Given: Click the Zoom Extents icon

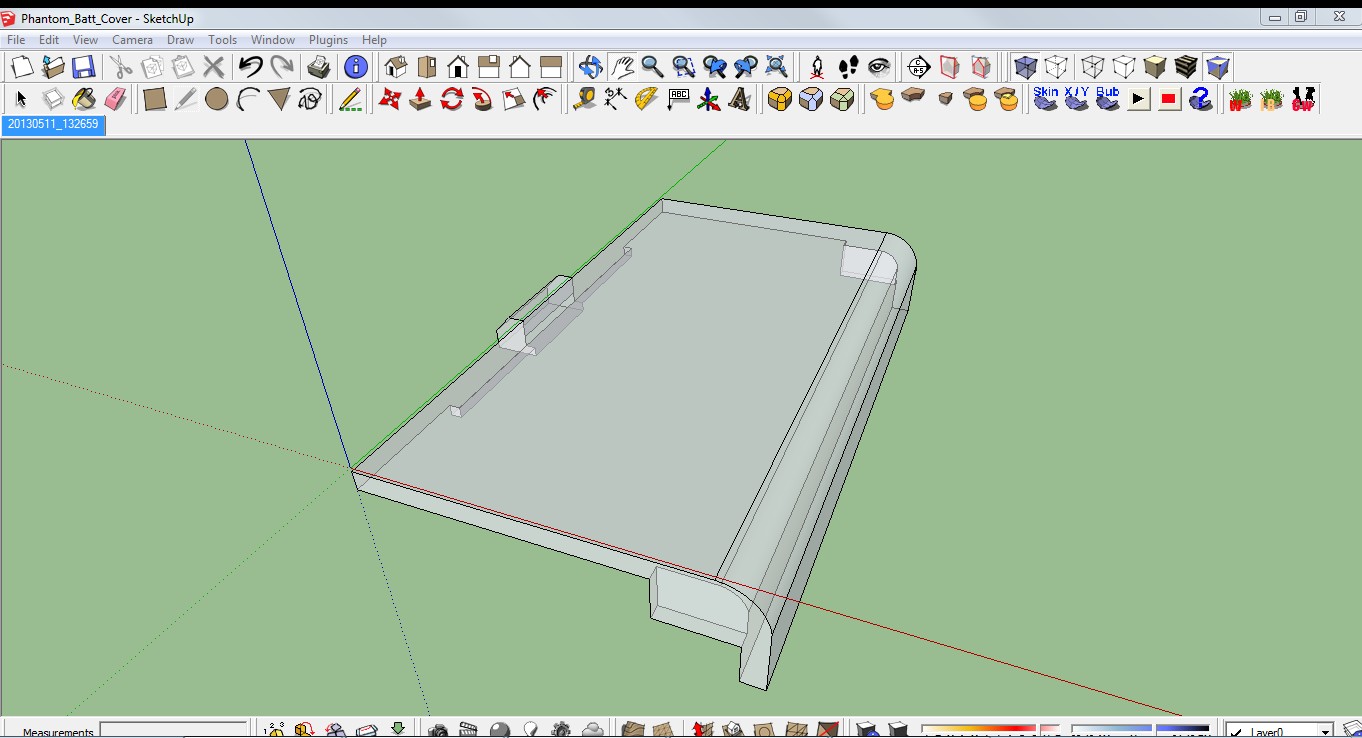Looking at the screenshot, I should [x=777, y=67].
